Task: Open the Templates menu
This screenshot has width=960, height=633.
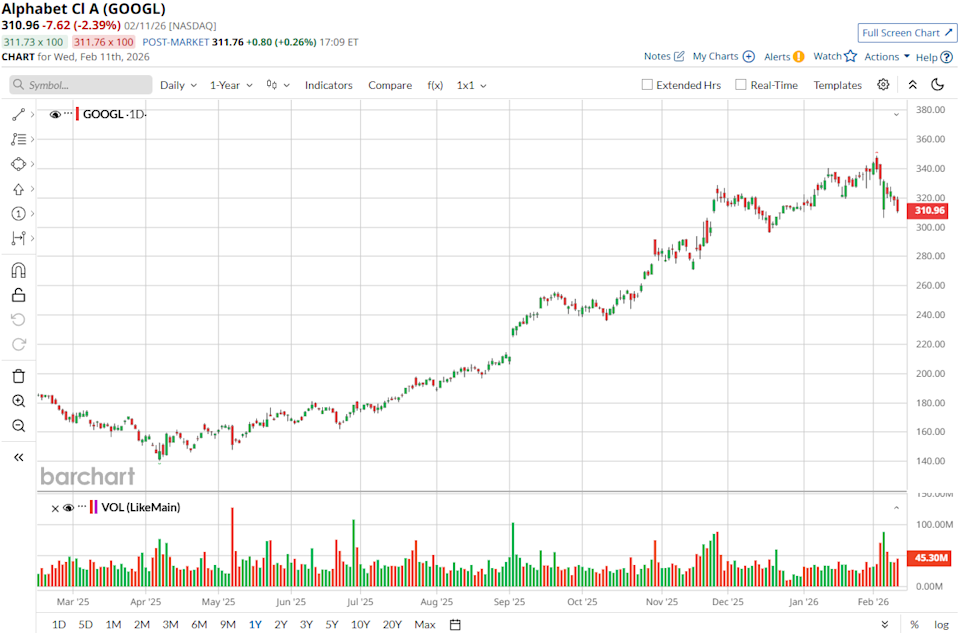Action: (x=837, y=85)
